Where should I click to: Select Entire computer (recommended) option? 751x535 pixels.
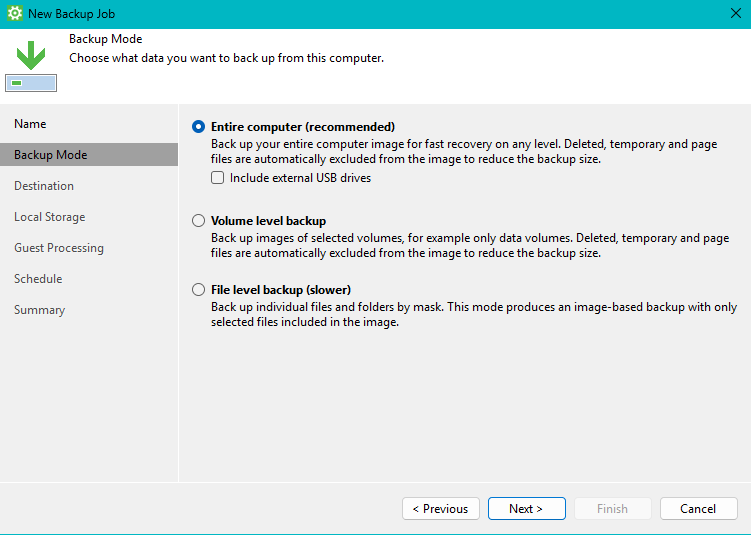click(199, 127)
